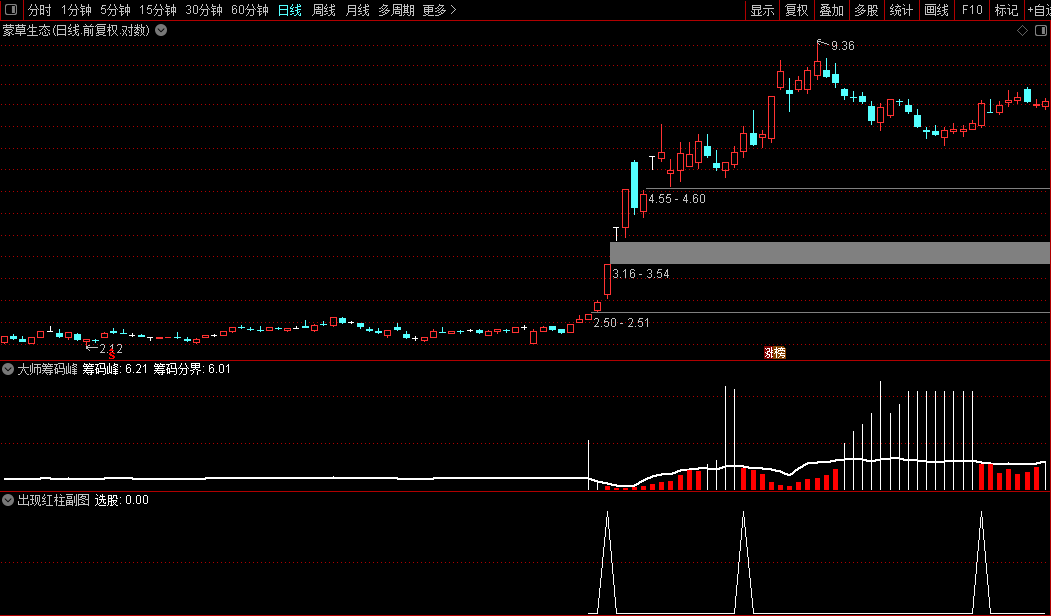The image size is (1051, 616).
Task: Expand the 大师筹码峰 indicator dropdown
Action: point(8,369)
